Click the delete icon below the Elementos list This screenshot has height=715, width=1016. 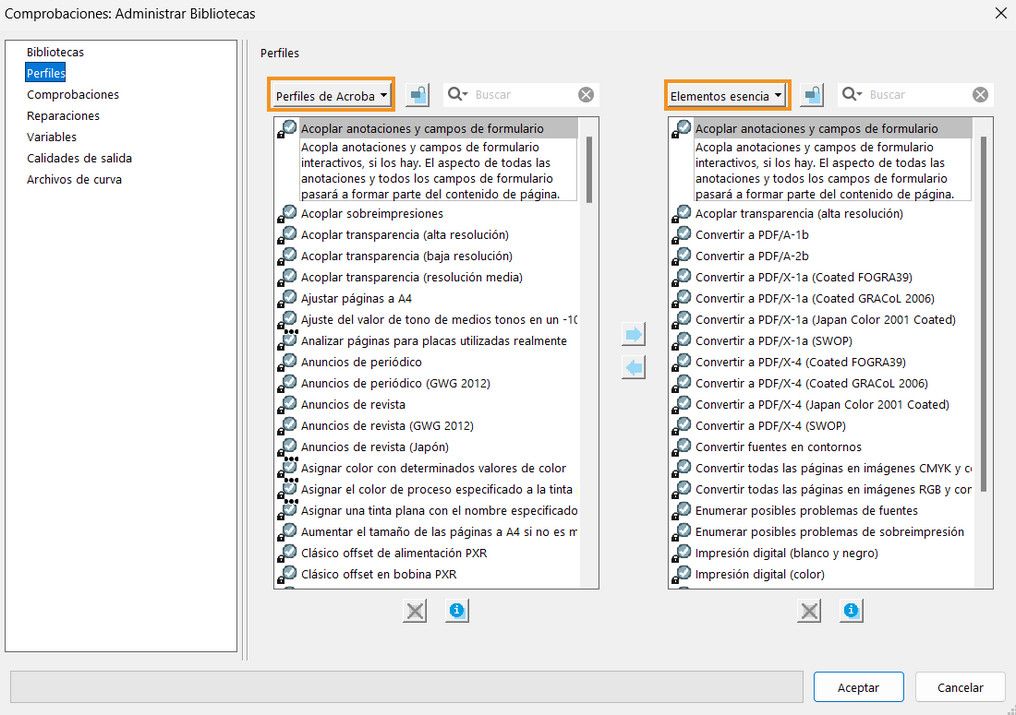(809, 610)
